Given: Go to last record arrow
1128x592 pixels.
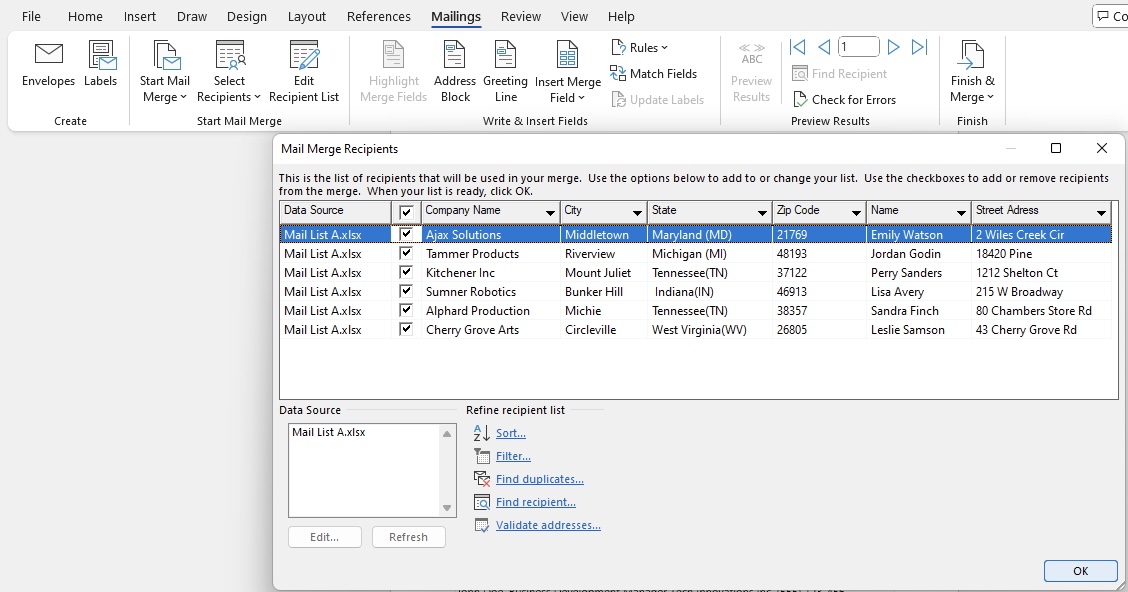Looking at the screenshot, I should [x=919, y=47].
